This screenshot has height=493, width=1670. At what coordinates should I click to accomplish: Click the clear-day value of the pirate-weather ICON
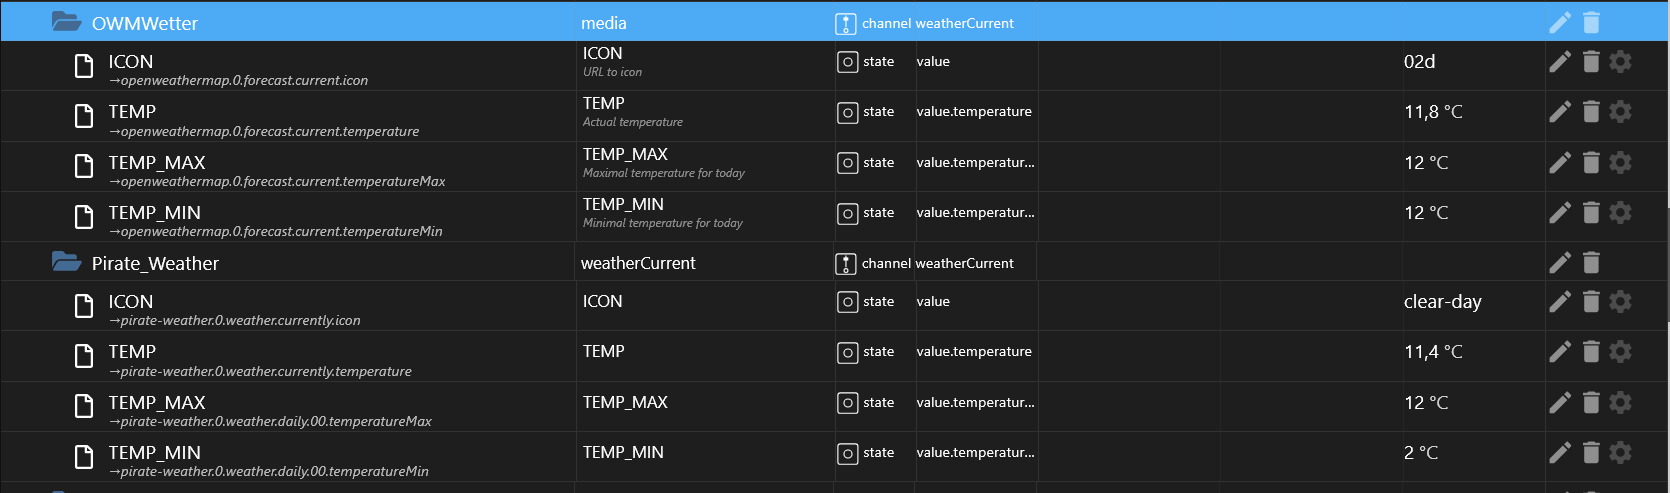[x=1442, y=302]
